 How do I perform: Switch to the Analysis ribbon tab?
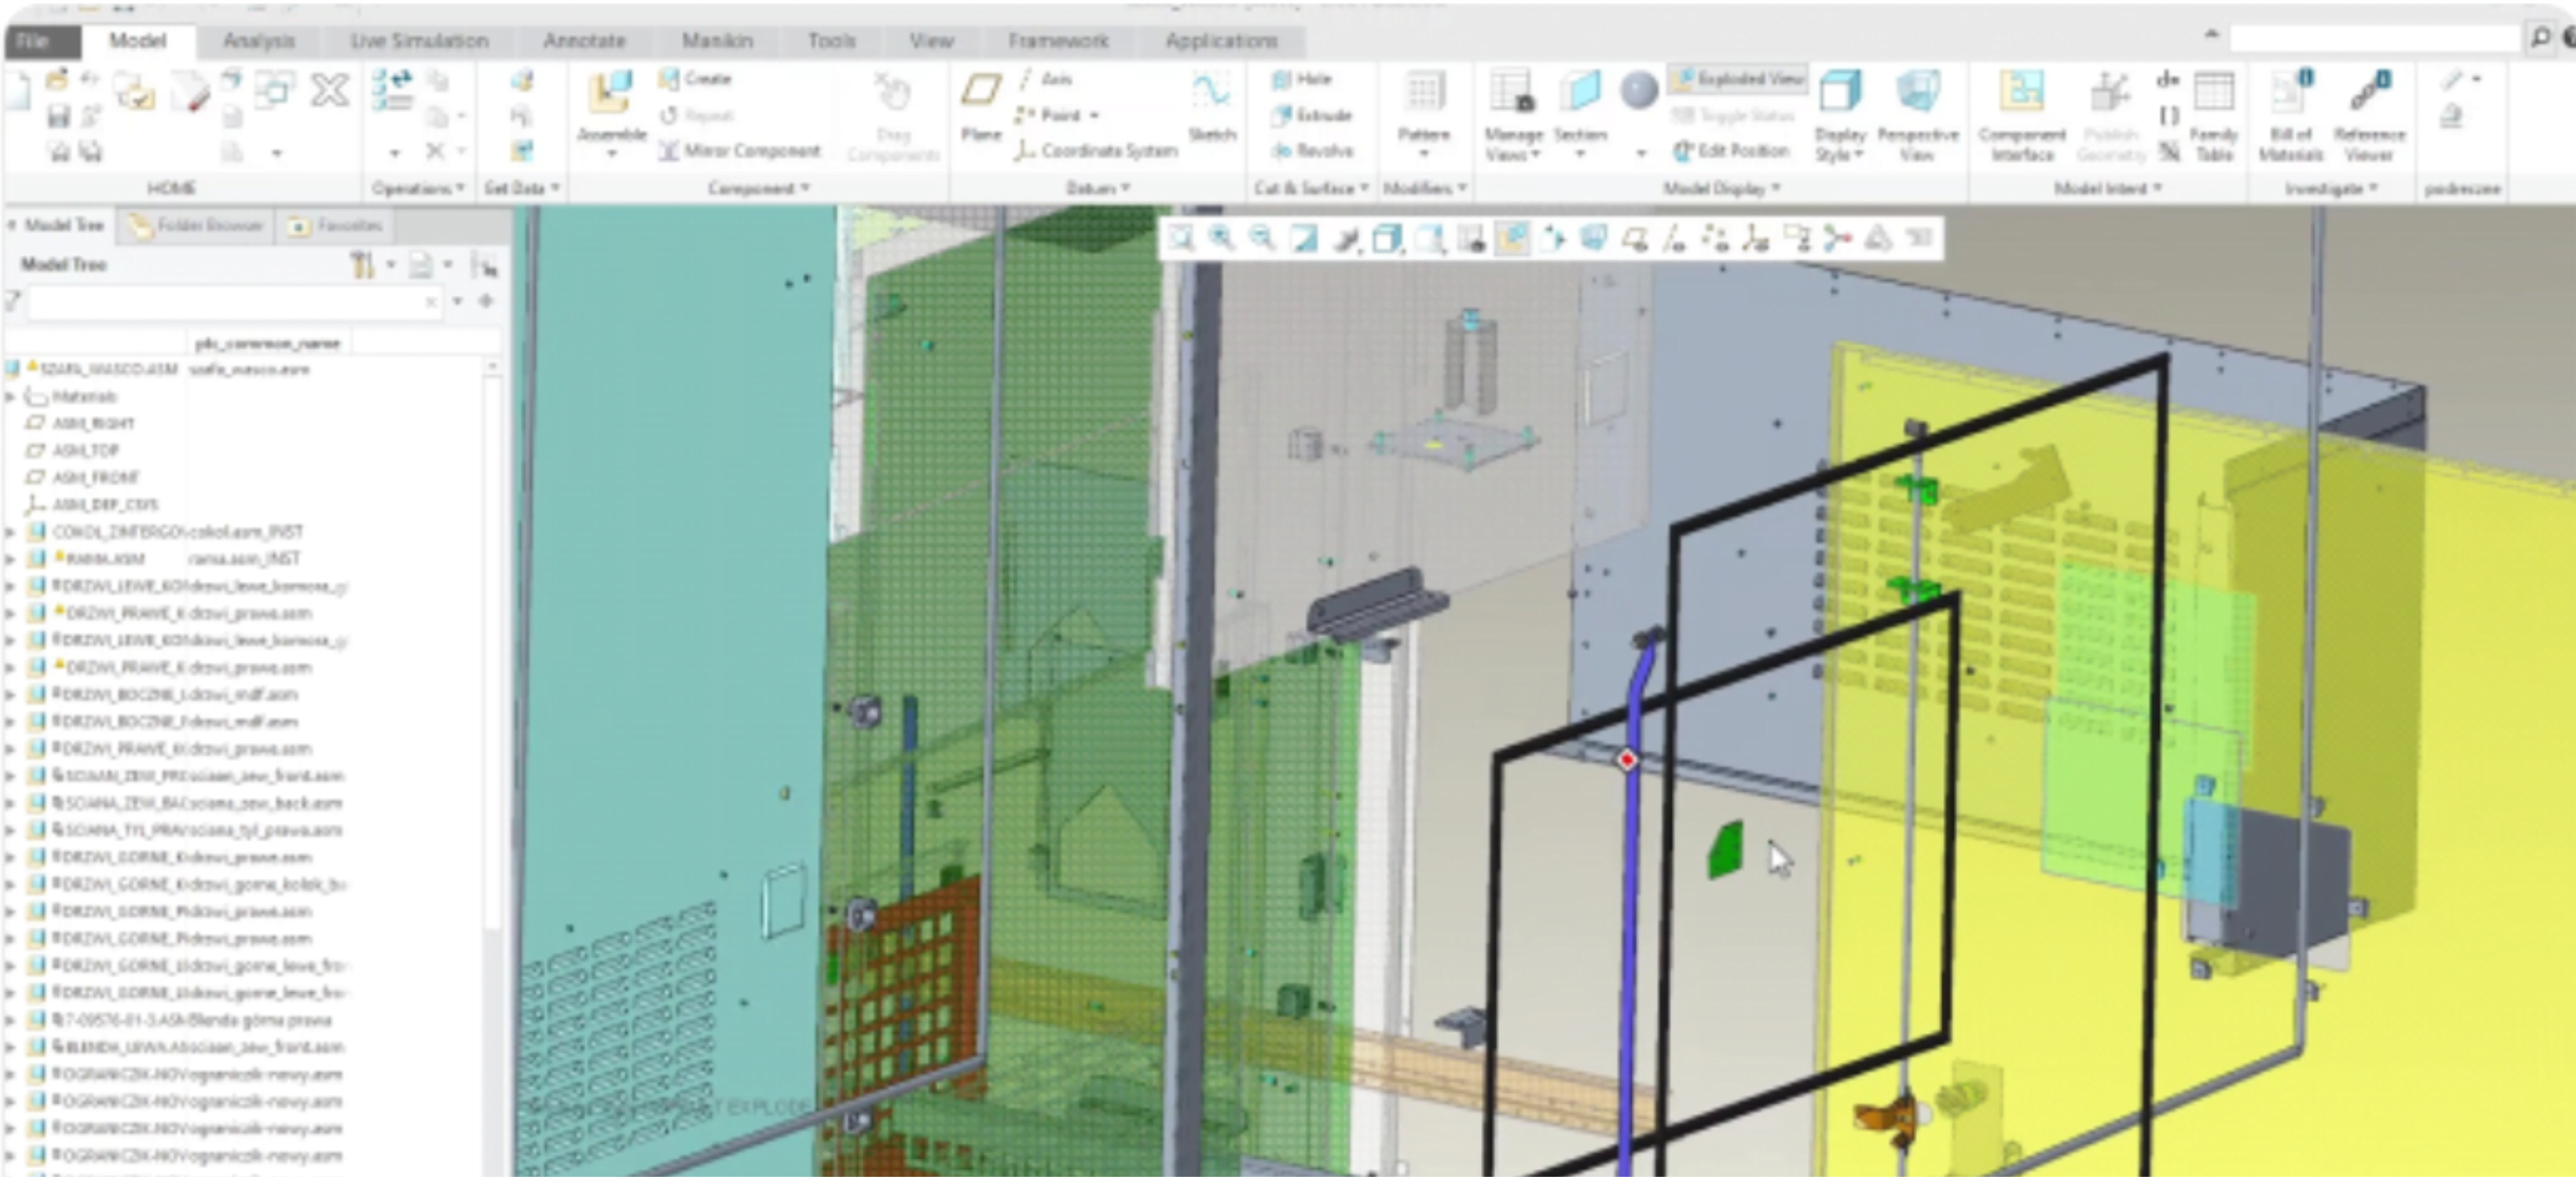pos(258,41)
